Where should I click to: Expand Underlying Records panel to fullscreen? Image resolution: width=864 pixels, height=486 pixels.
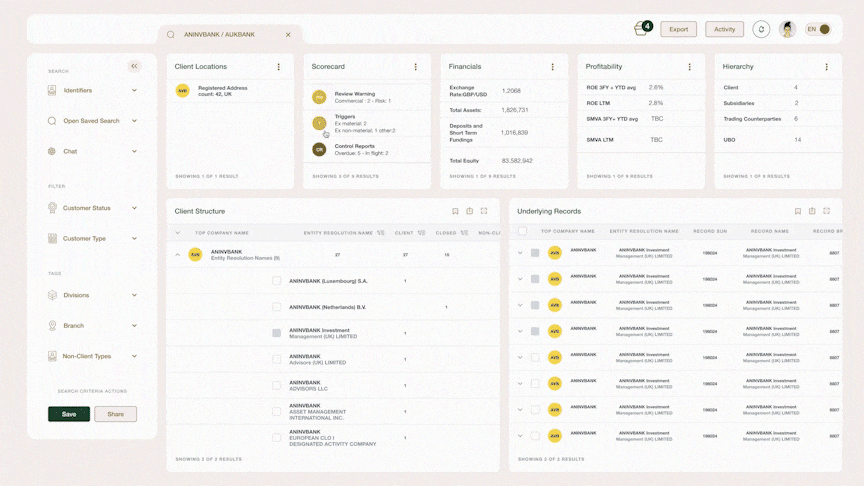tap(827, 211)
